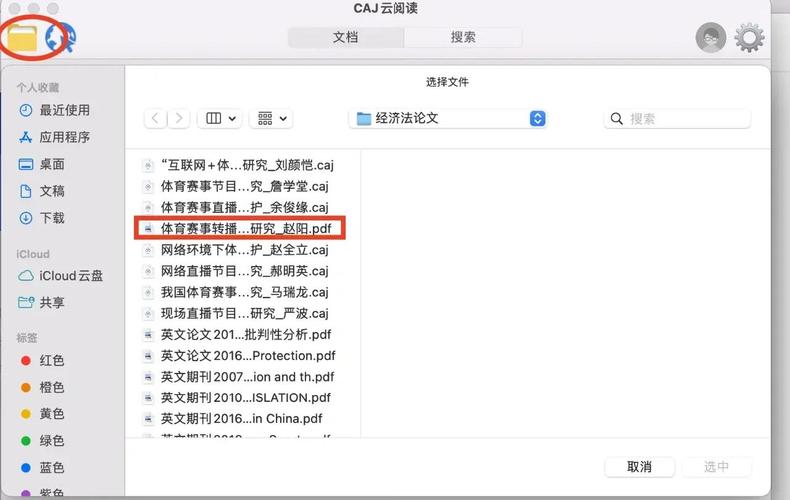Open the grouping options dropdown
This screenshot has width=790, height=500.
[x=272, y=118]
